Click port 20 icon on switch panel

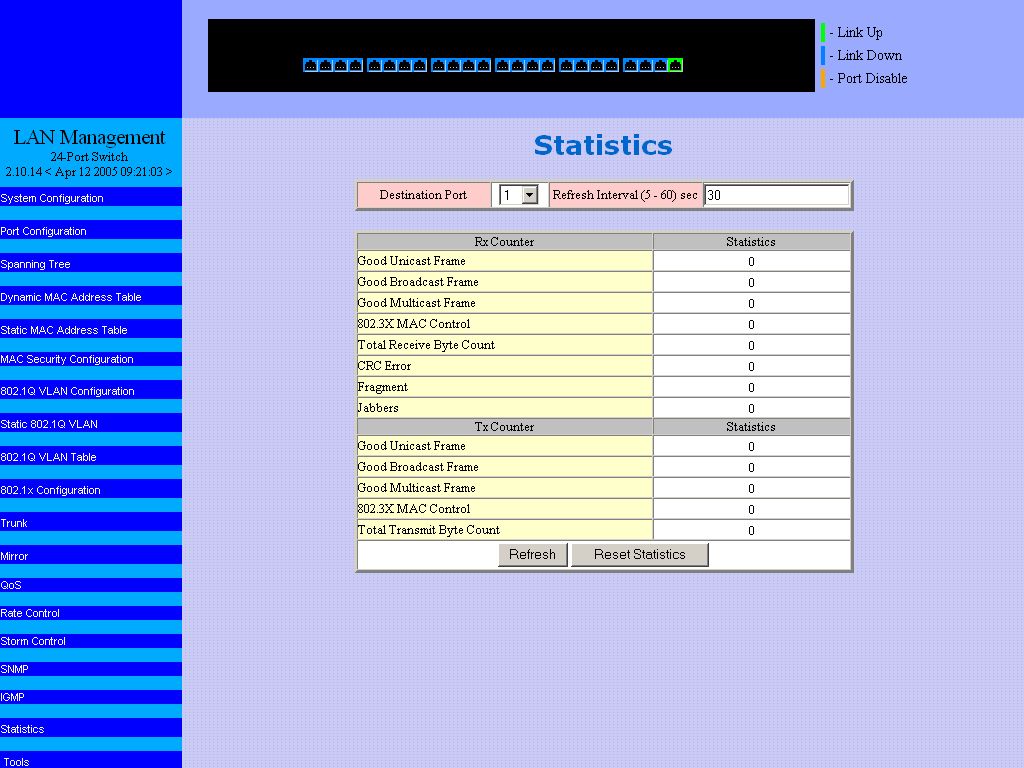(x=611, y=65)
